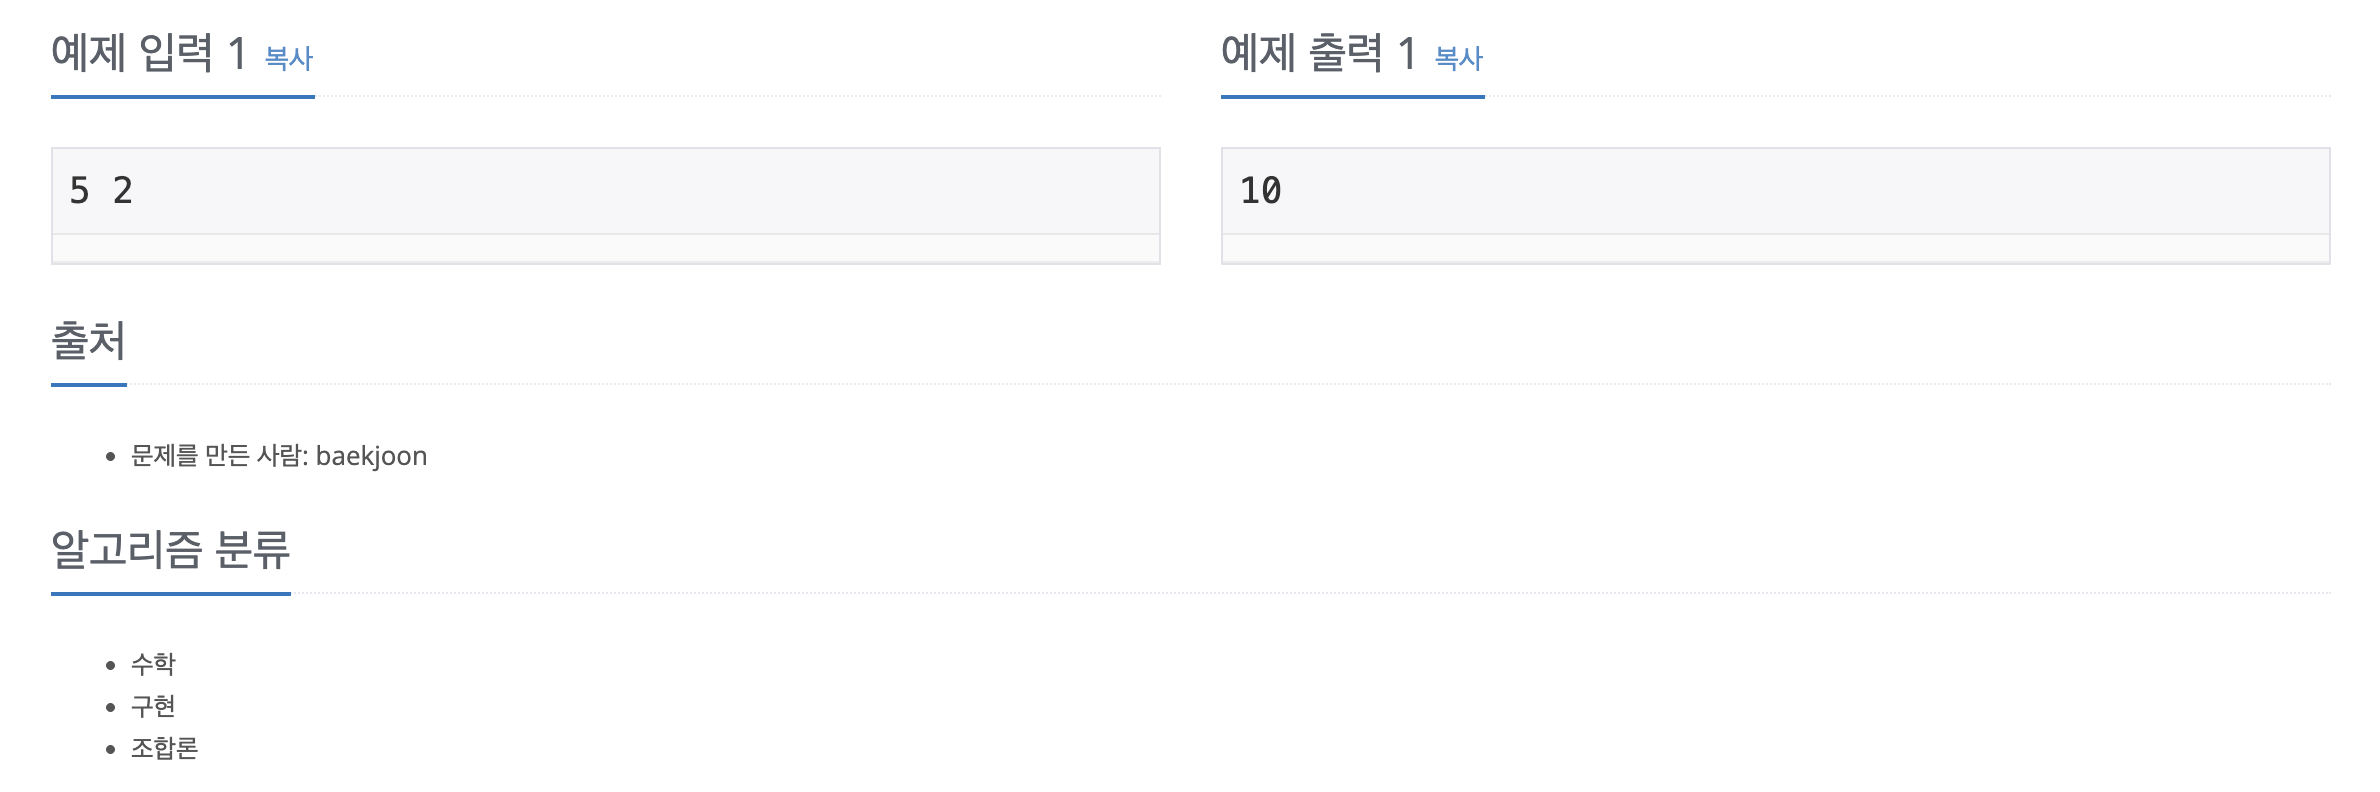
Task: Click the sample output value "10"
Action: pos(1260,191)
